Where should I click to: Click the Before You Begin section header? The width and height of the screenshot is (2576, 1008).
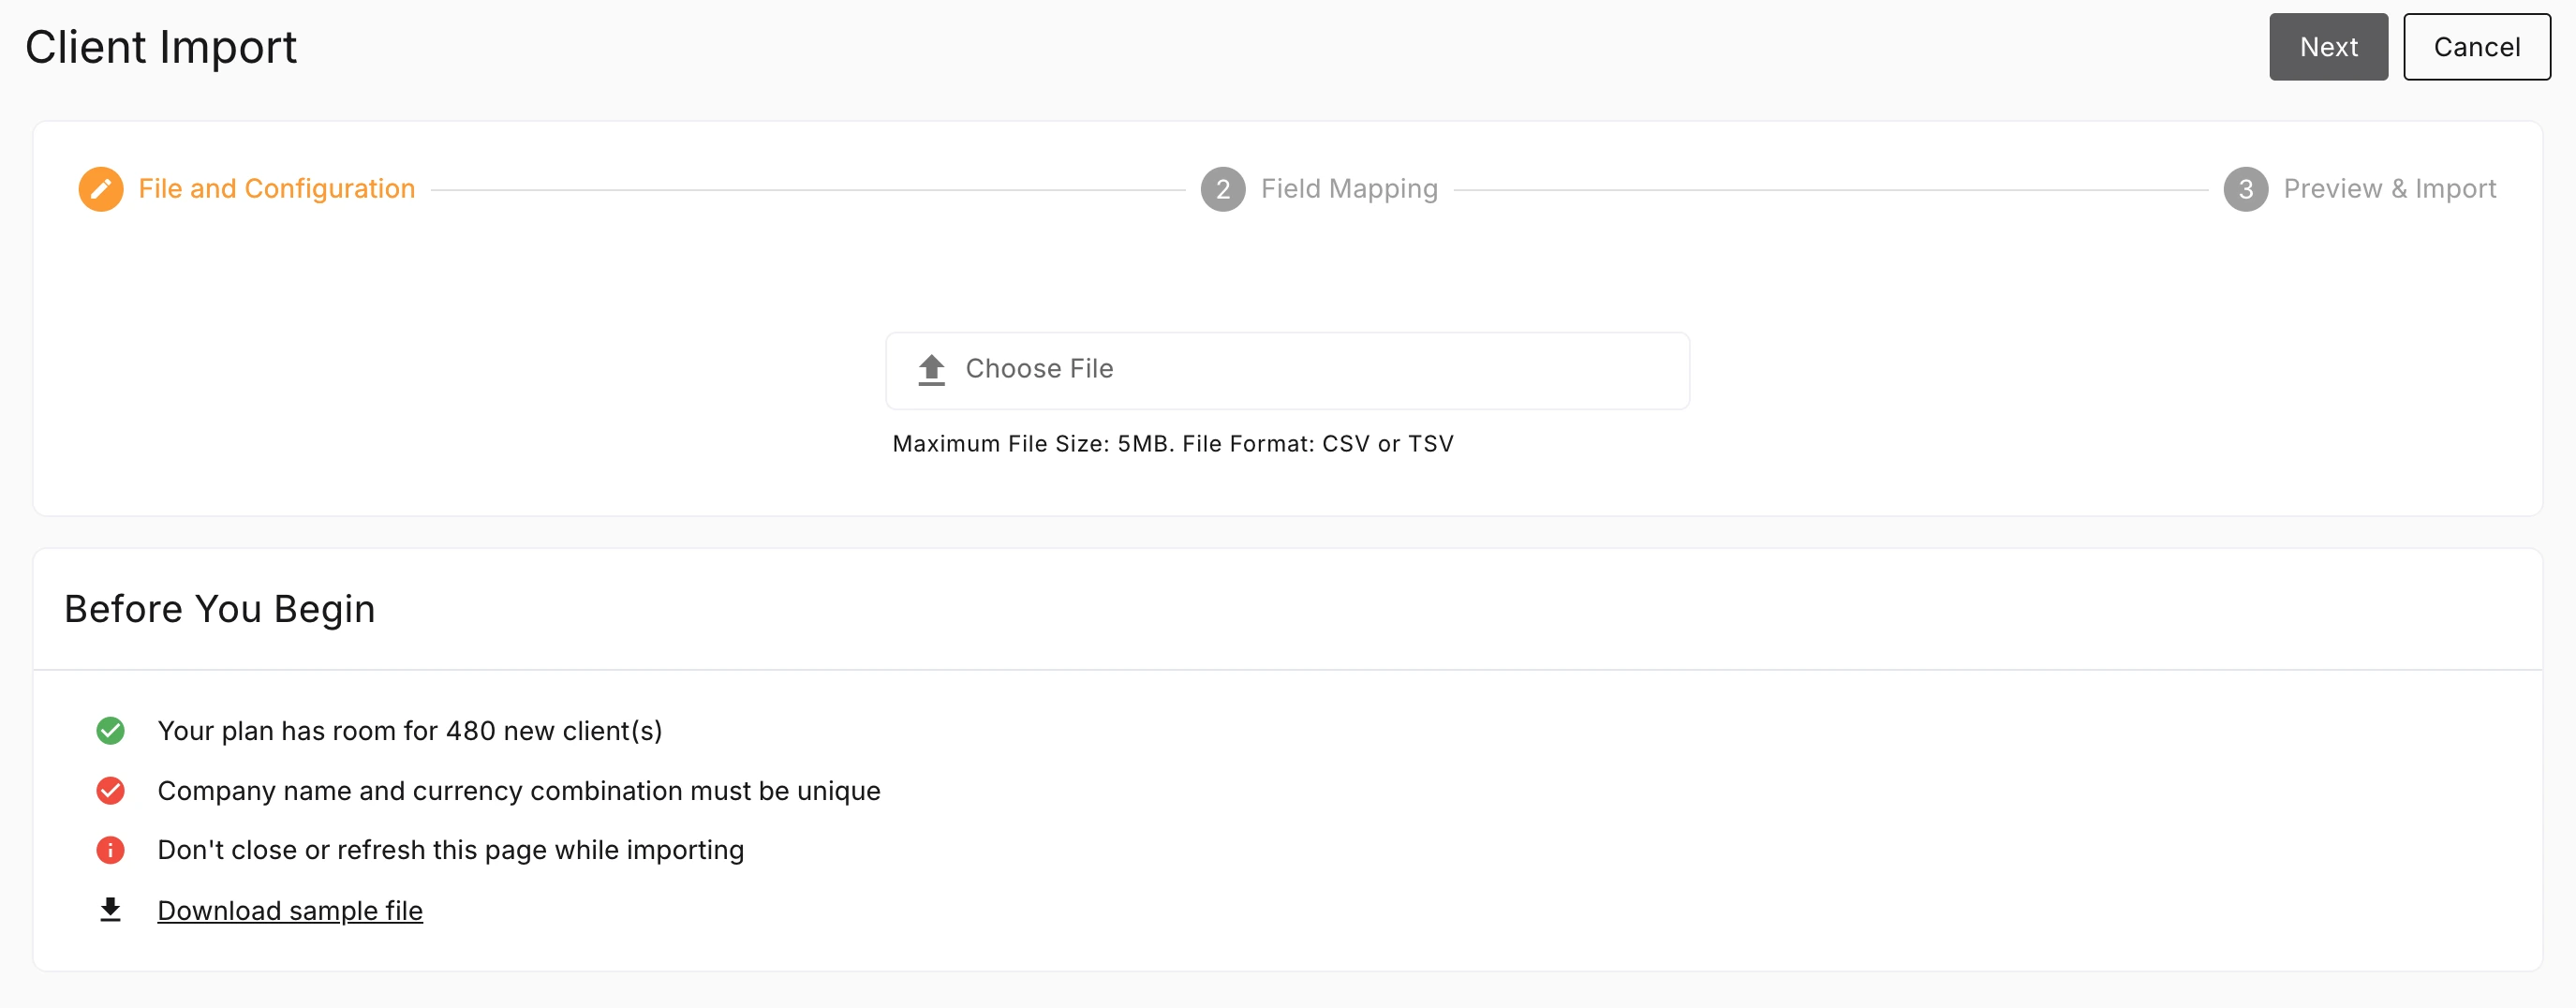pyautogui.click(x=220, y=608)
